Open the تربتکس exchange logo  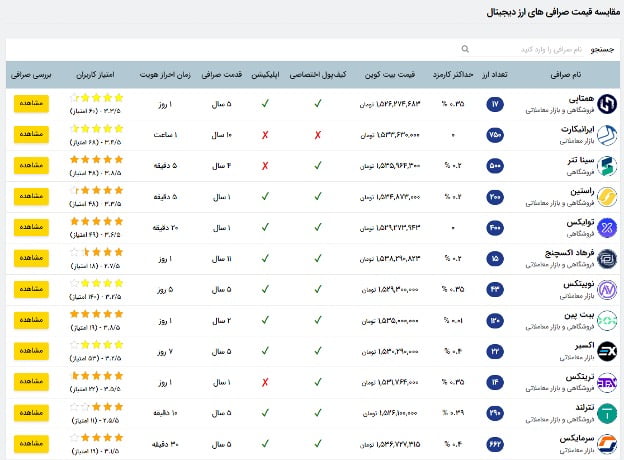coord(607,382)
